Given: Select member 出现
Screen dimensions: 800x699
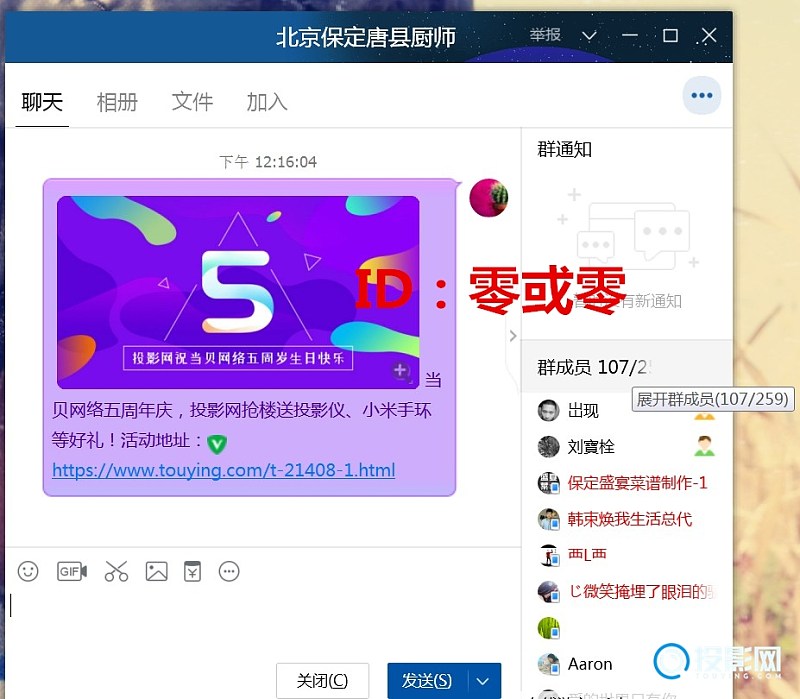Looking at the screenshot, I should point(626,410).
